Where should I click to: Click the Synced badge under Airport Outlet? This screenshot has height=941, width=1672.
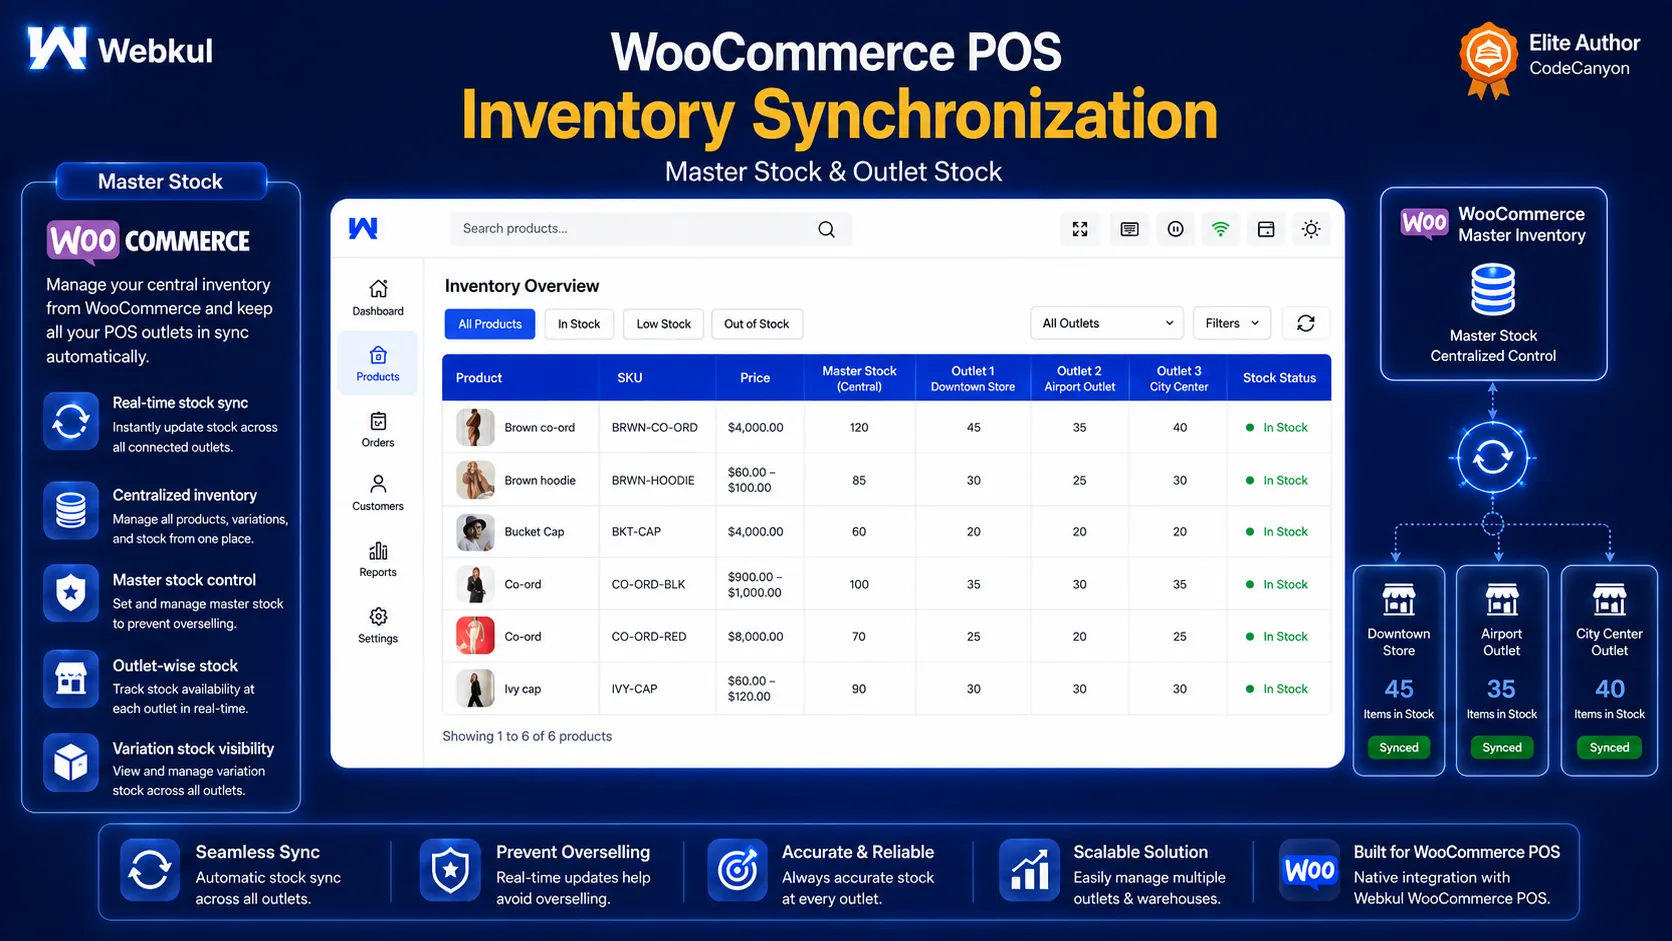point(1502,748)
